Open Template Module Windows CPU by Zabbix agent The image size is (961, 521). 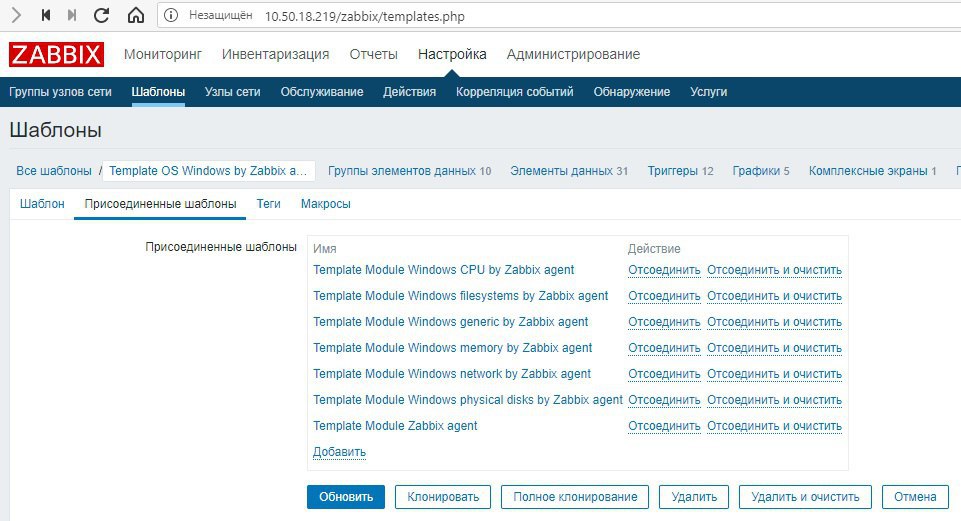(444, 270)
